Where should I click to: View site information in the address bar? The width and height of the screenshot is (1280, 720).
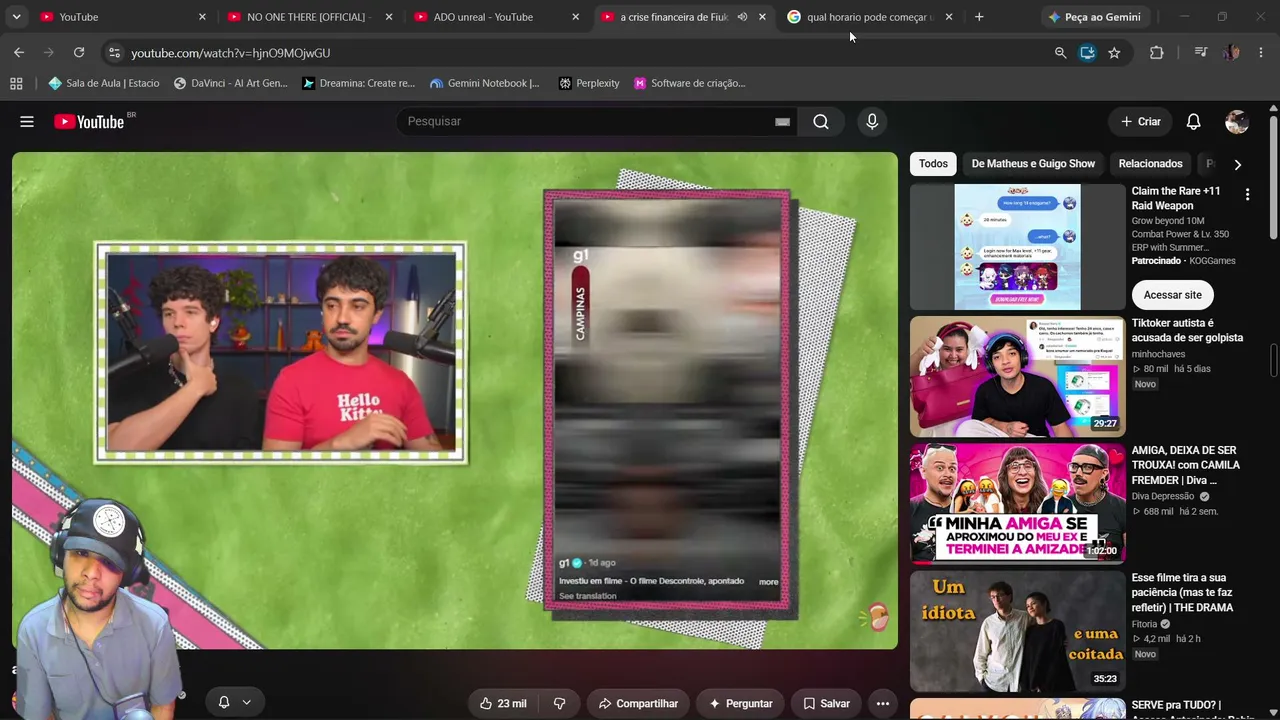pos(113,53)
